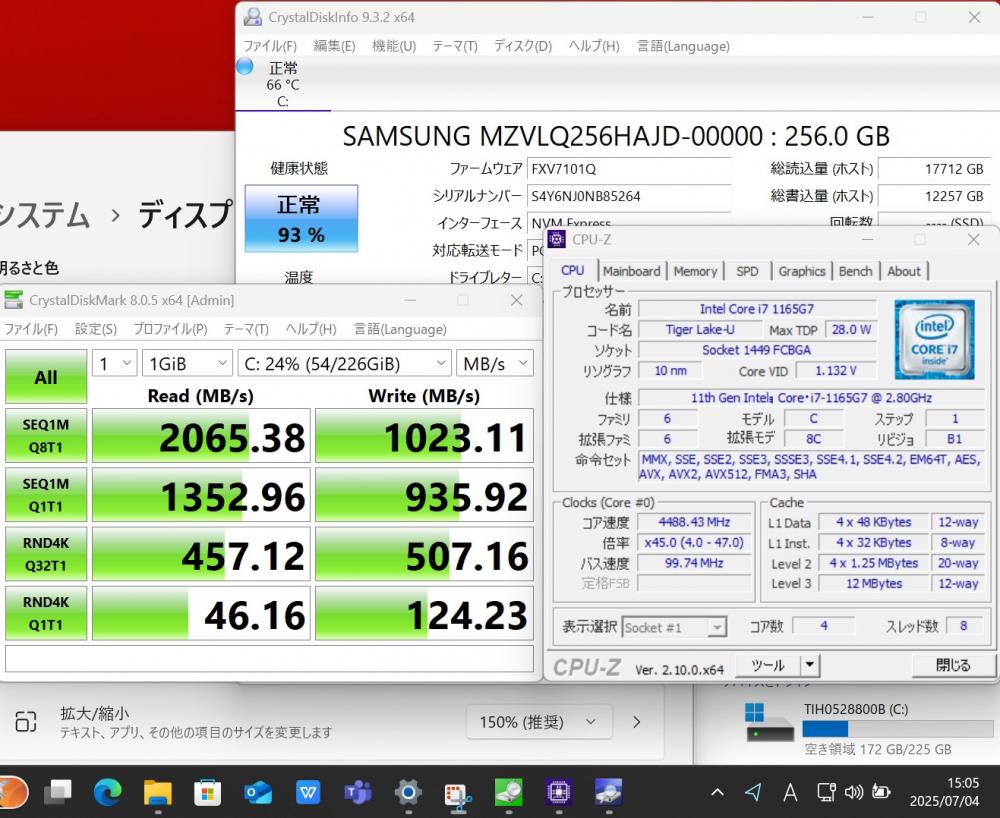Open the arrow dropdown next to ツール
This screenshot has height=818, width=1000.
809,665
